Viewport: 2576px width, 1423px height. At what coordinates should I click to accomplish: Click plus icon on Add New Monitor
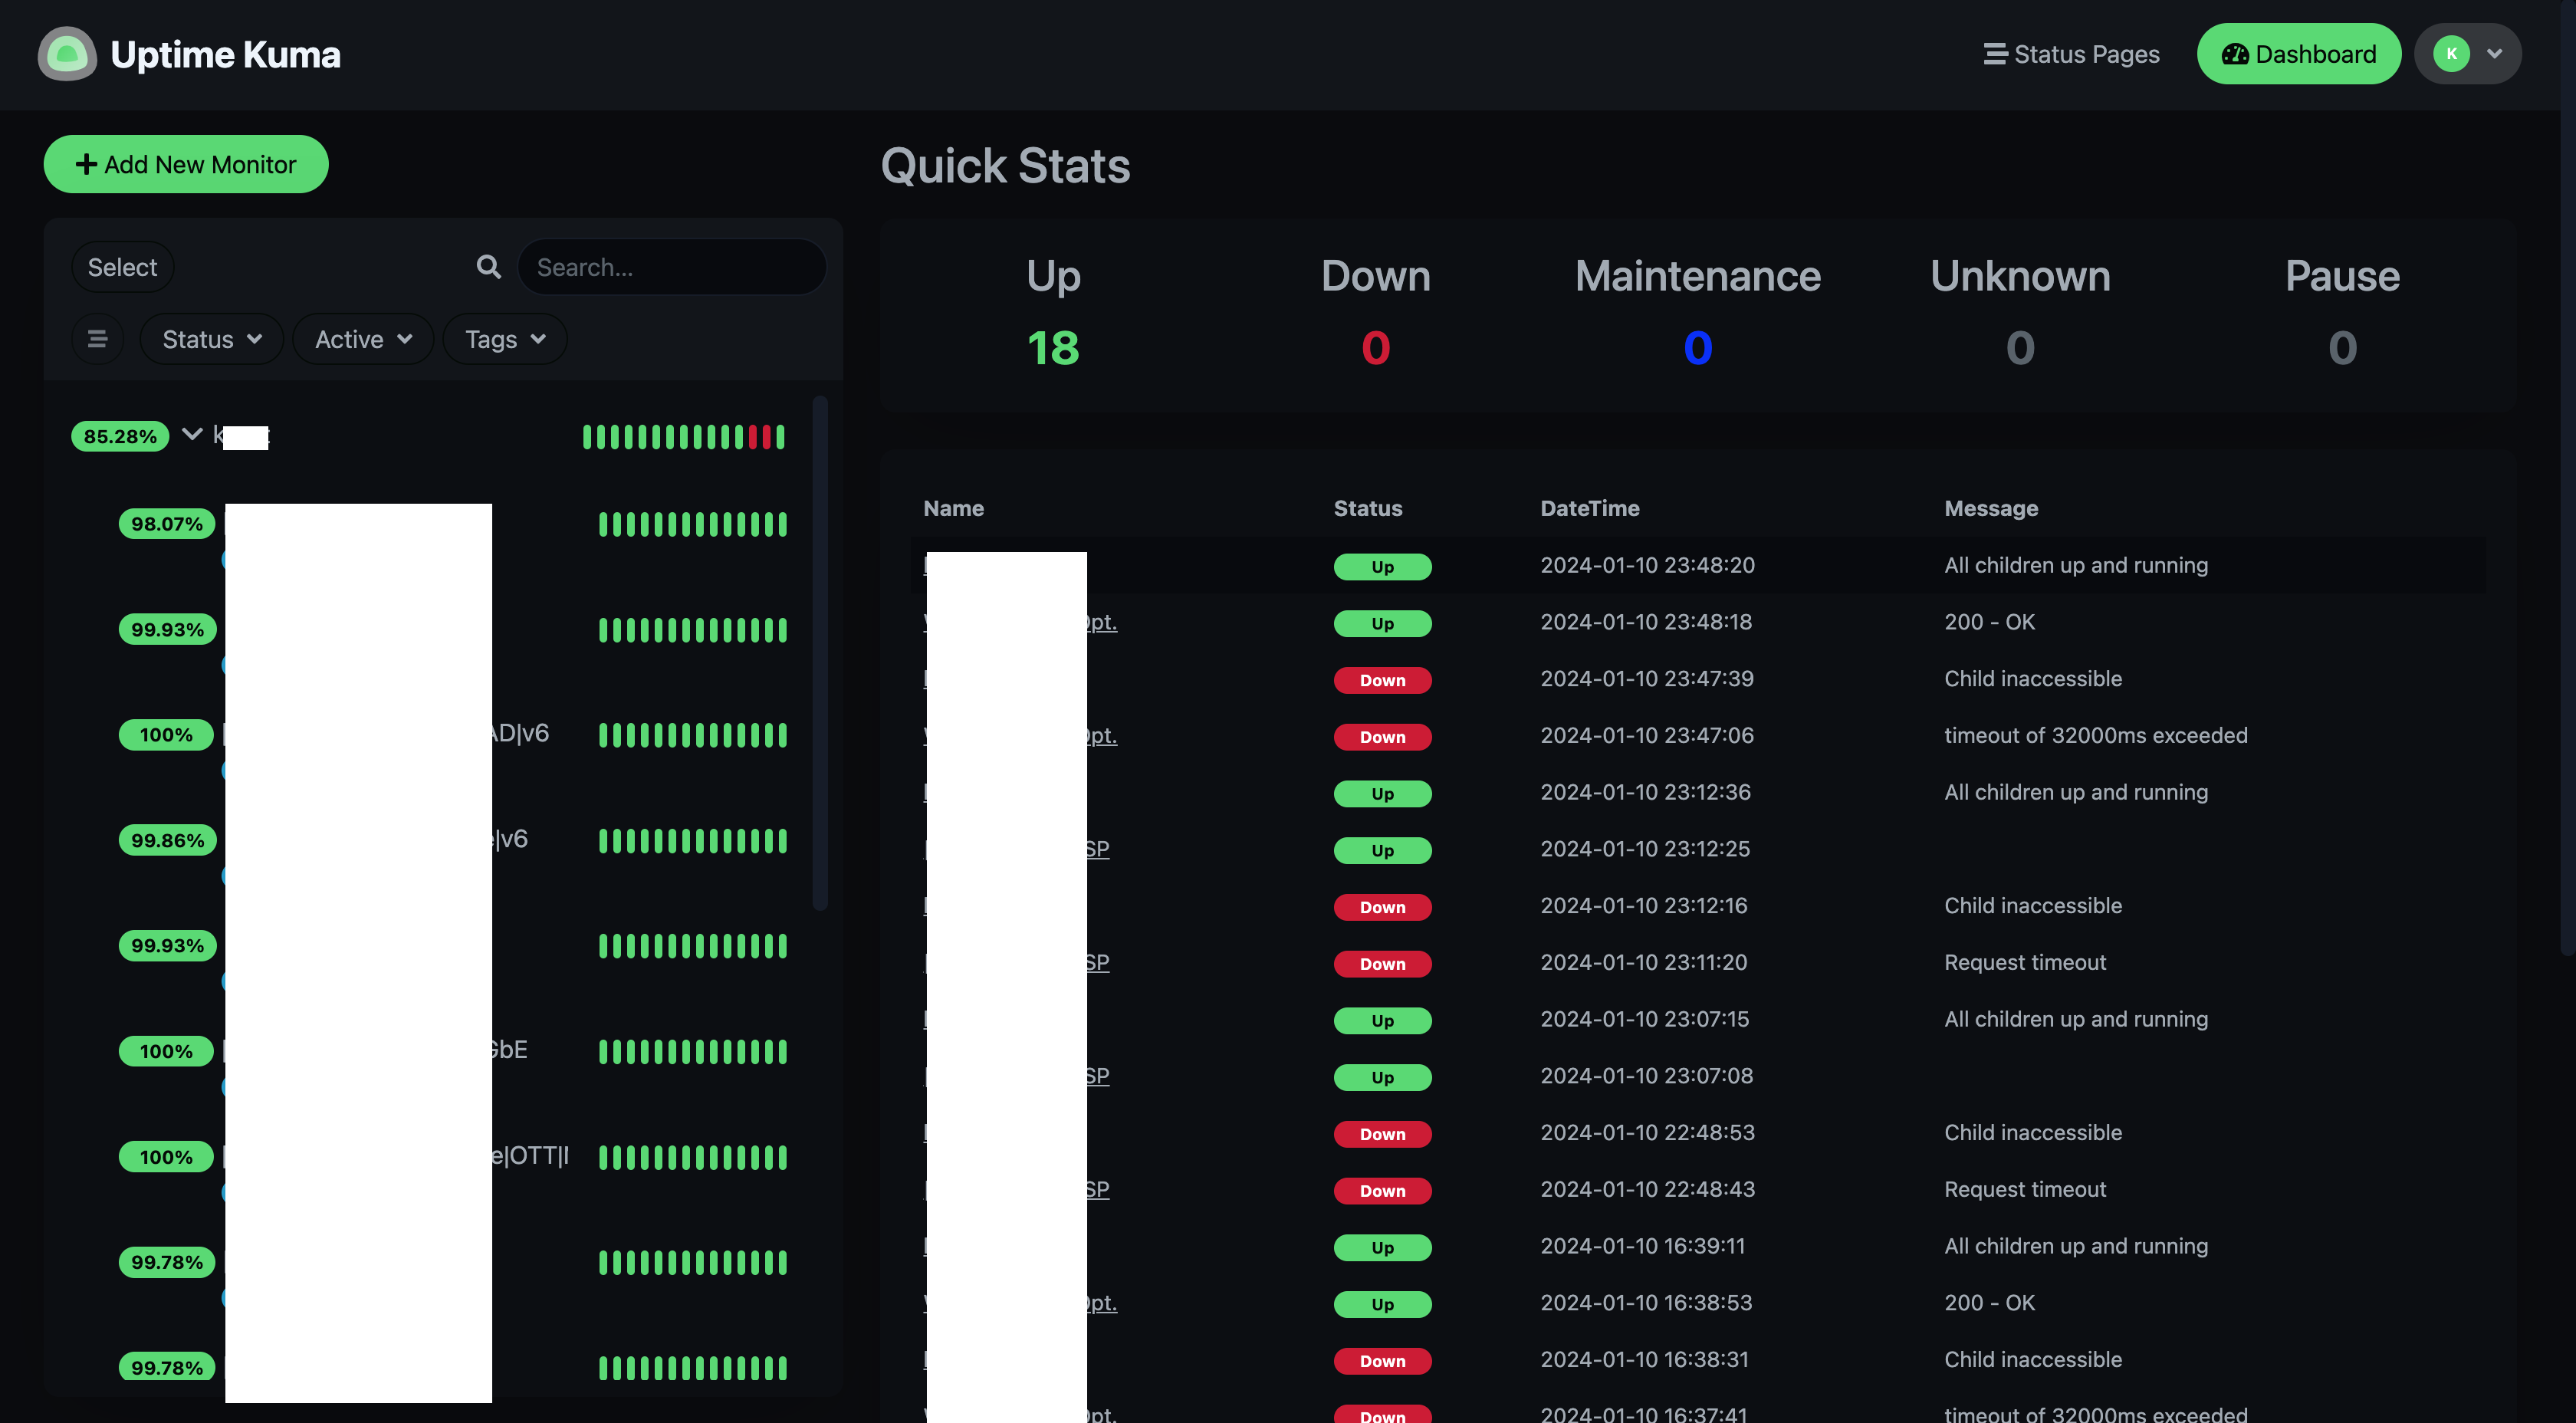[x=87, y=164]
